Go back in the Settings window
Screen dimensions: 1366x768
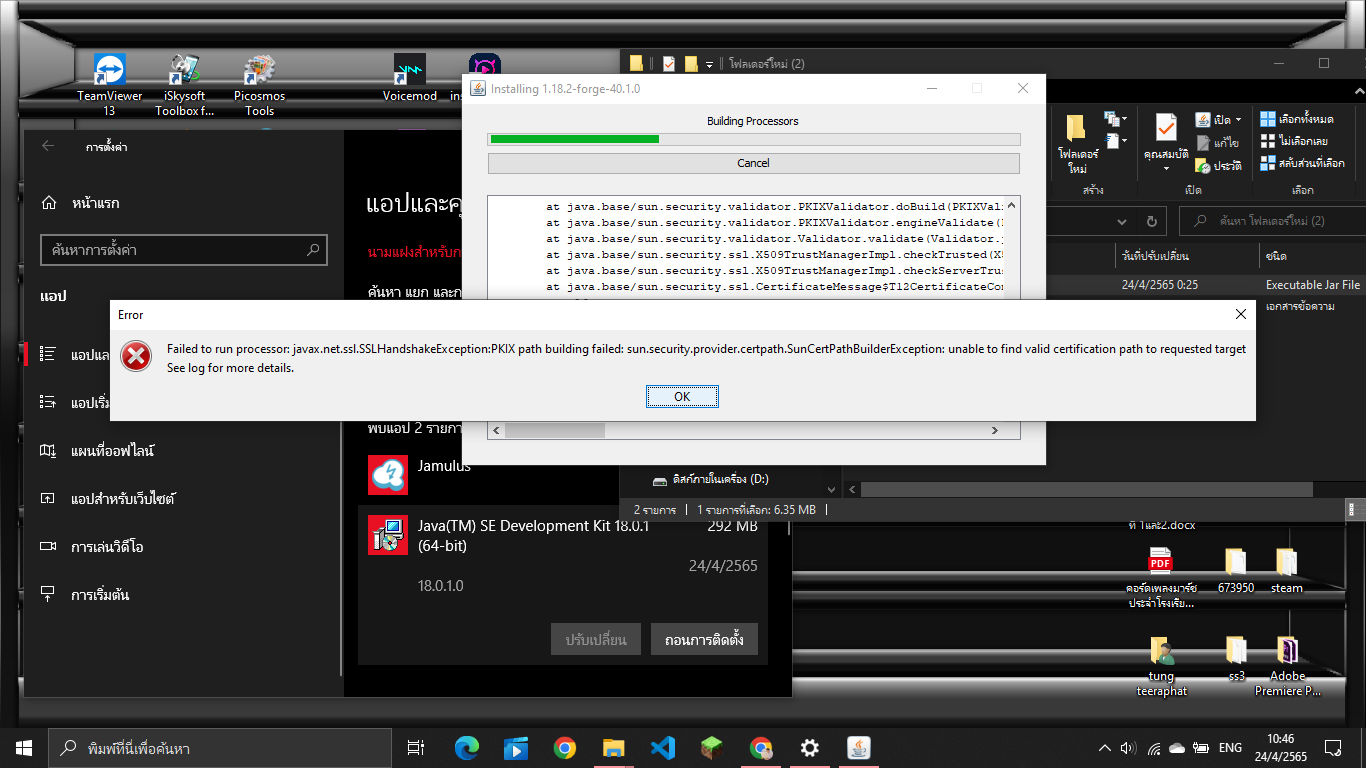48,147
